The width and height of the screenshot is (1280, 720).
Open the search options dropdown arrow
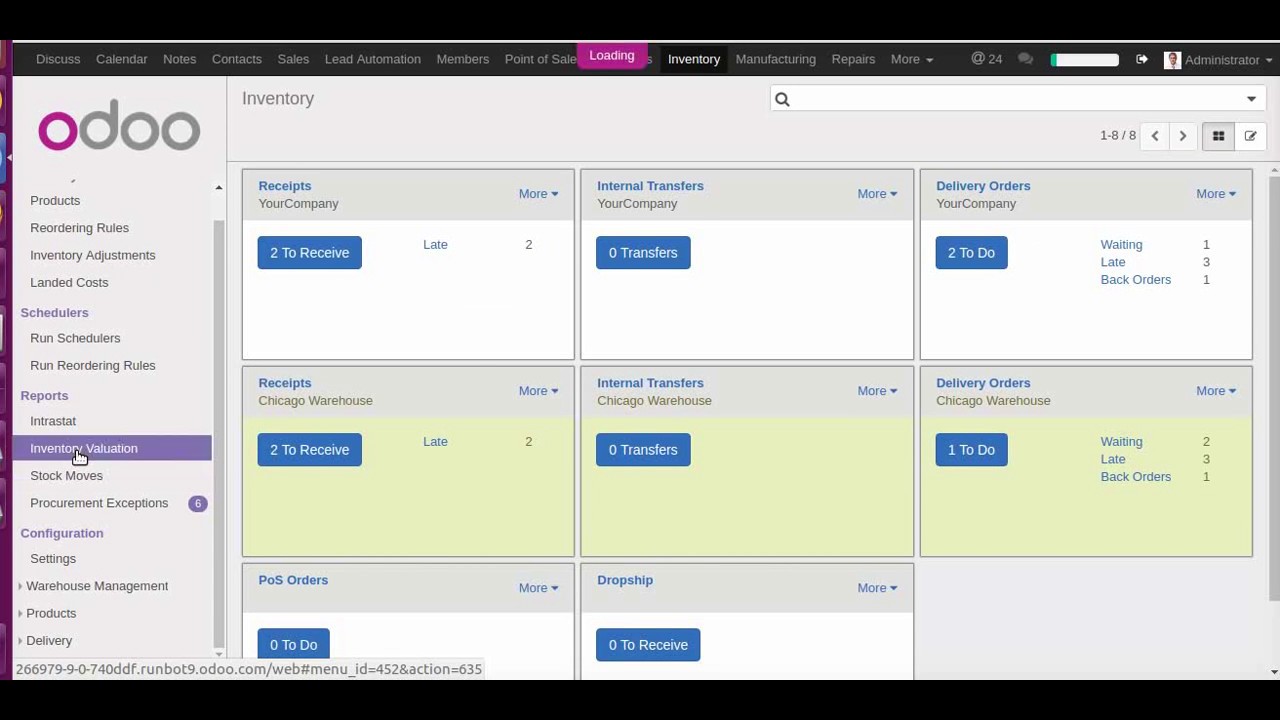[1251, 99]
